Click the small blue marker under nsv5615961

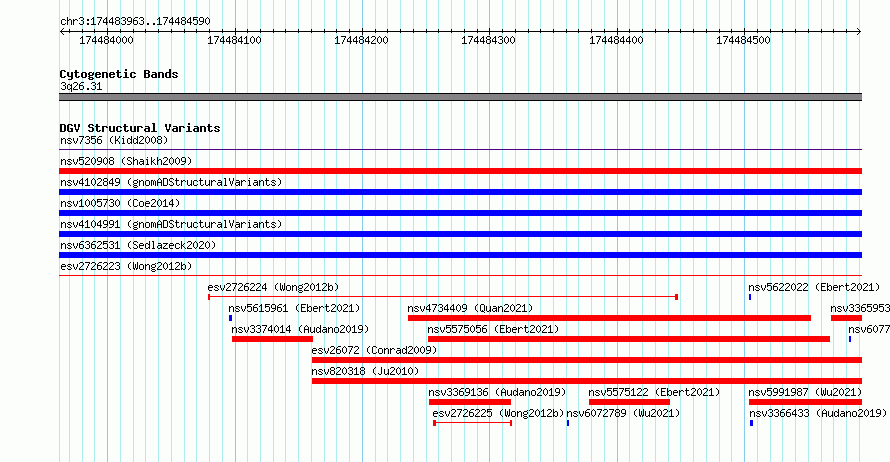[230, 318]
